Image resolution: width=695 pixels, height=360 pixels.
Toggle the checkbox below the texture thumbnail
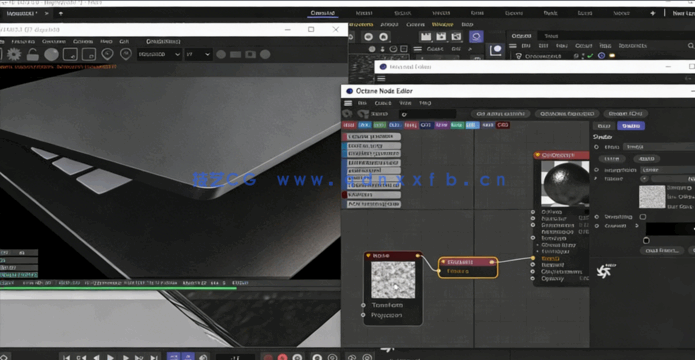coord(643,217)
